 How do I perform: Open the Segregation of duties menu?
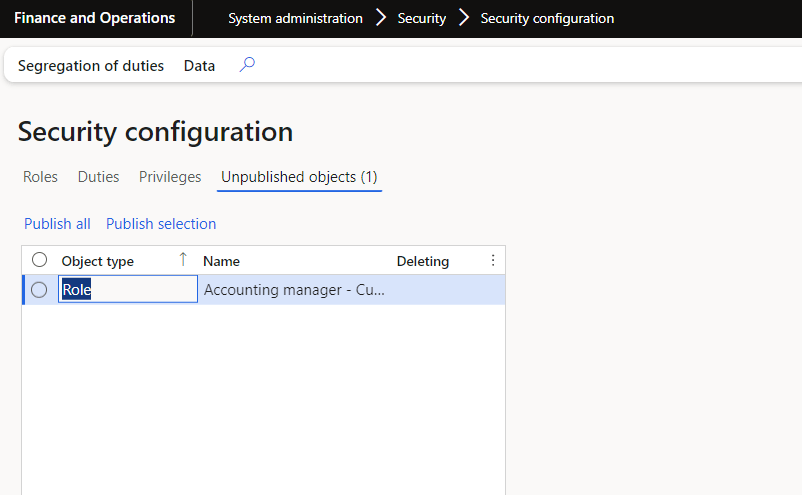coord(91,66)
